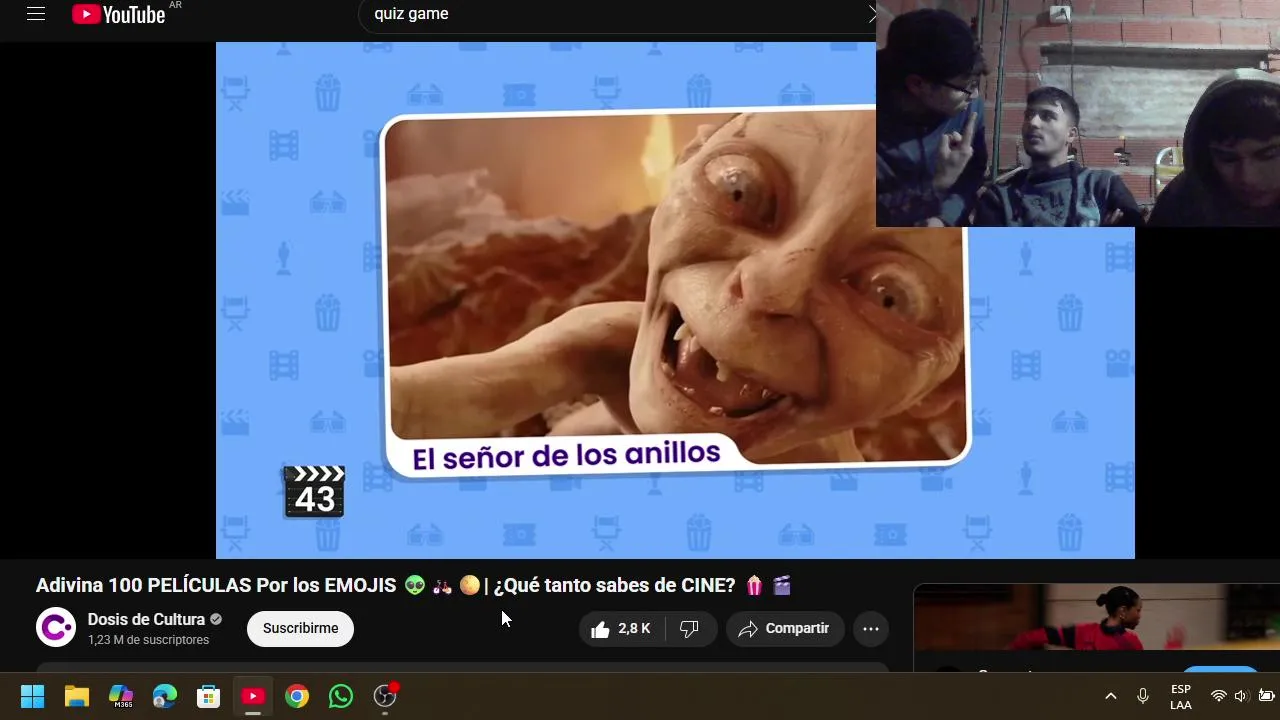Open Google Chrome from the taskbar
This screenshot has width=1280, height=720.
(x=297, y=696)
